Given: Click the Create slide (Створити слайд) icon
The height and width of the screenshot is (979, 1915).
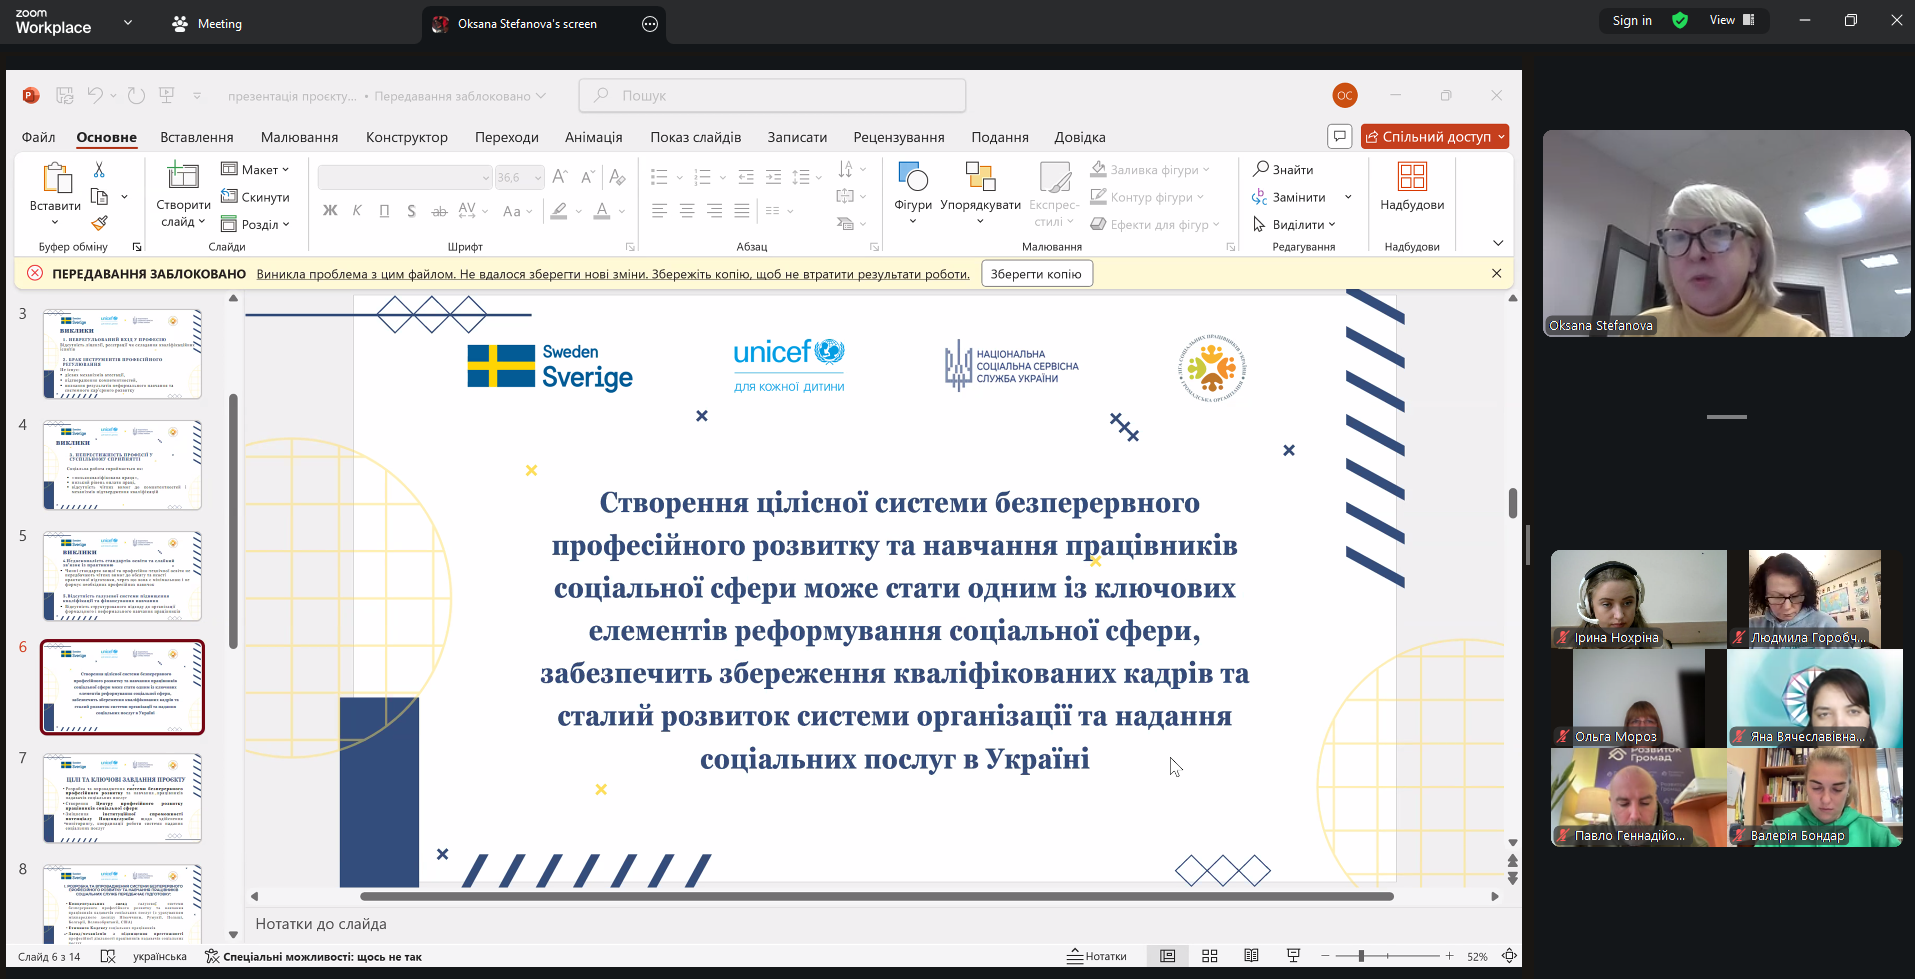Looking at the screenshot, I should tap(183, 177).
